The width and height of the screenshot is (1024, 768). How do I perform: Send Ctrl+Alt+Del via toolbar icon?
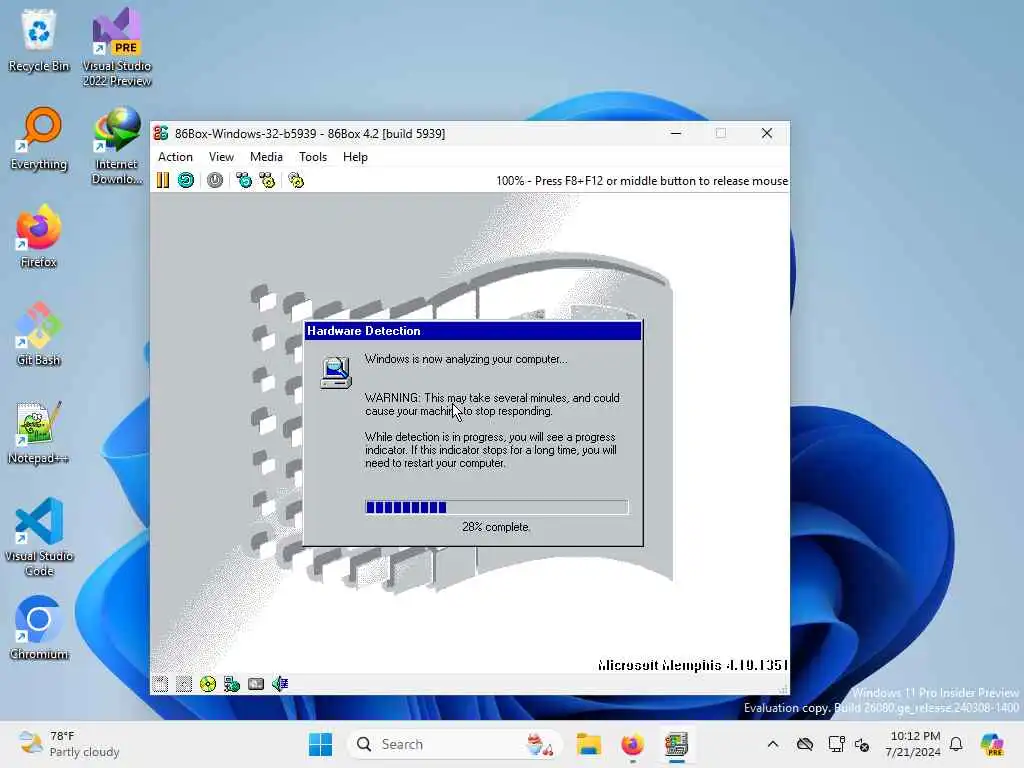click(244, 180)
